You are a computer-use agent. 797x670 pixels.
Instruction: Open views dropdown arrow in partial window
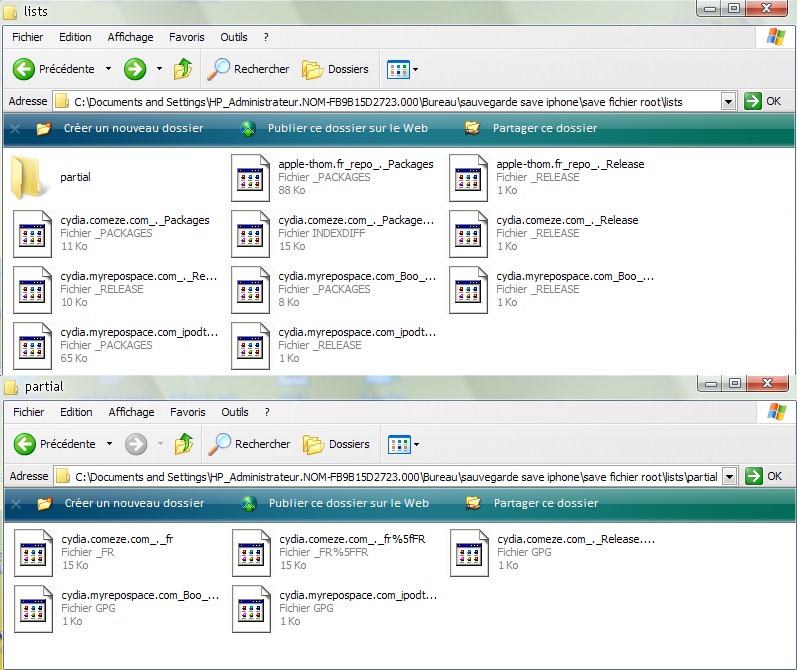pyautogui.click(x=416, y=445)
